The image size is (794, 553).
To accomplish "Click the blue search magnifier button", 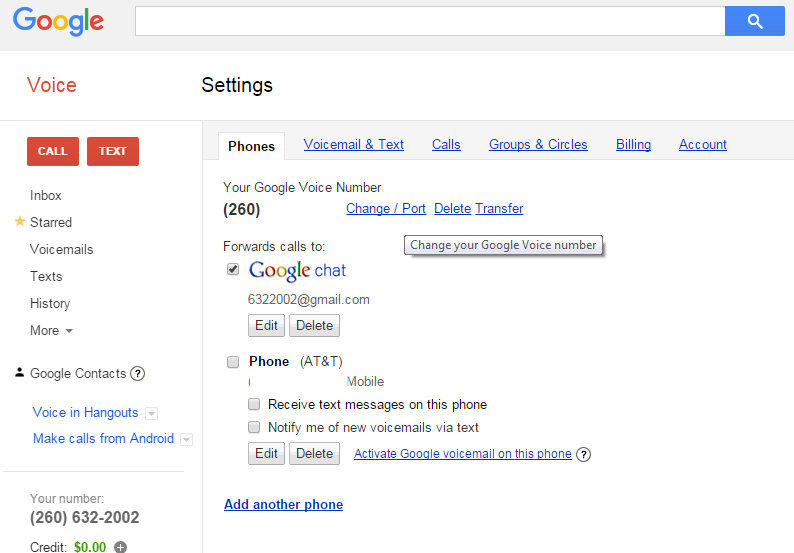I will tap(754, 21).
